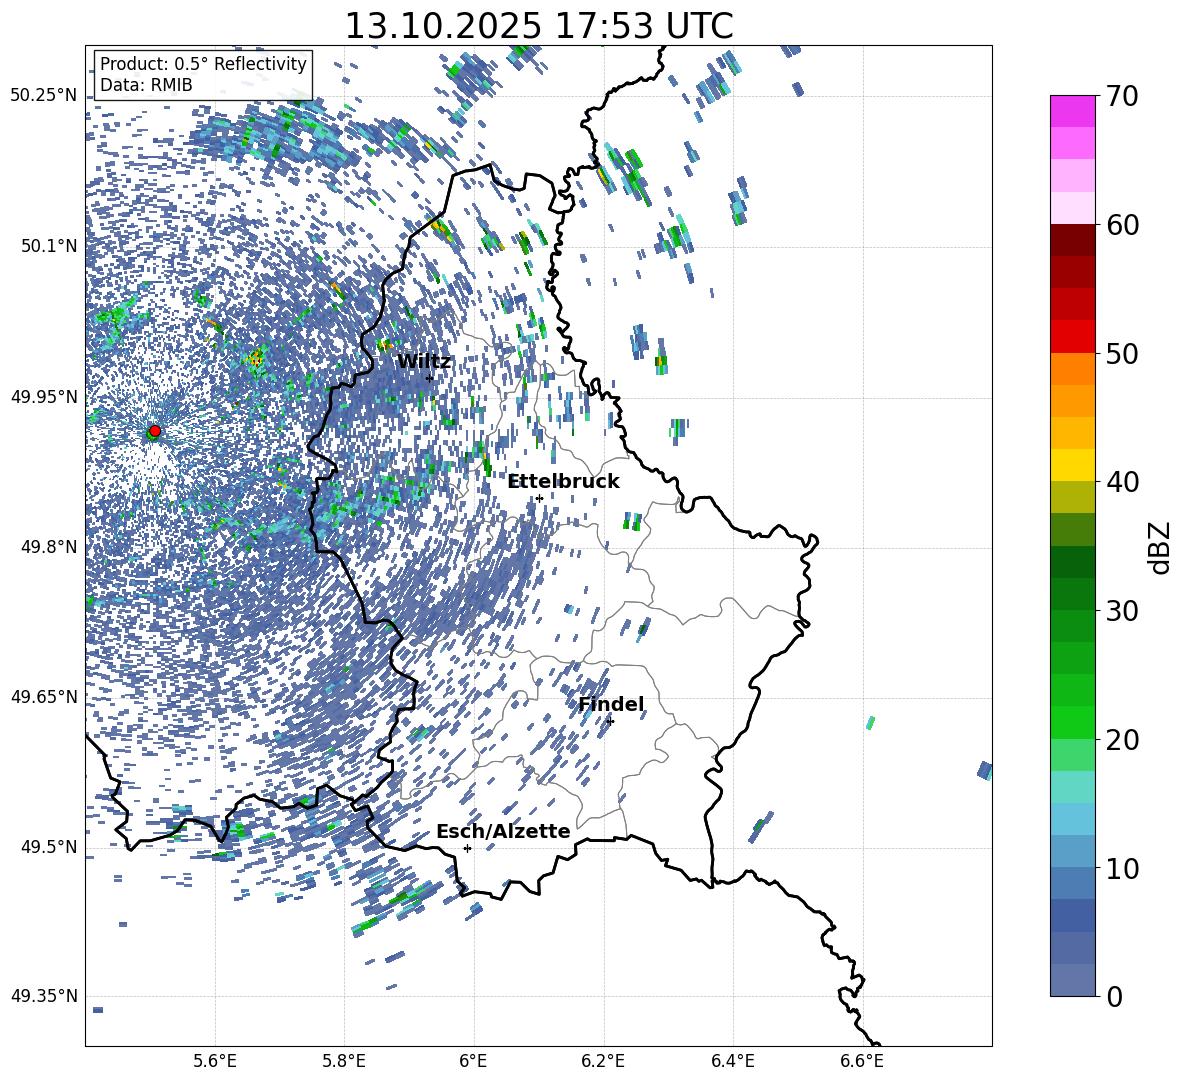The width and height of the screenshot is (1184, 1081).
Task: Click the small cyan echo east of Findel
Action: pos(871,722)
